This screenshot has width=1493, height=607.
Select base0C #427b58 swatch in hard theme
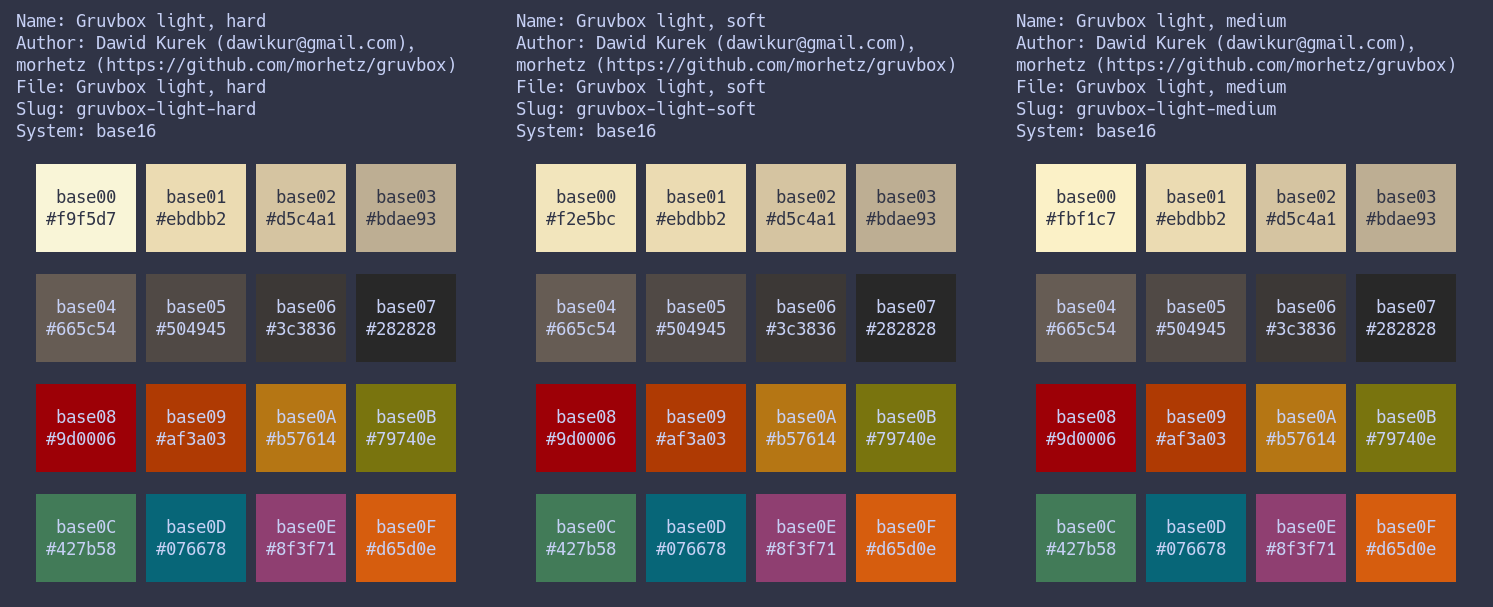[x=86, y=538]
